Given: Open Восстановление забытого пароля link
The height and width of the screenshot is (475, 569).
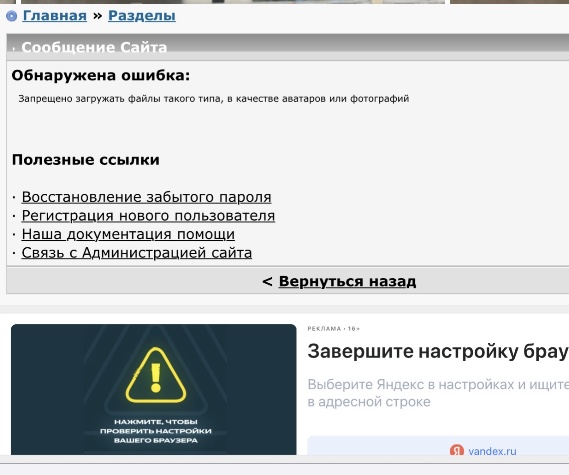Looking at the screenshot, I should tap(146, 197).
